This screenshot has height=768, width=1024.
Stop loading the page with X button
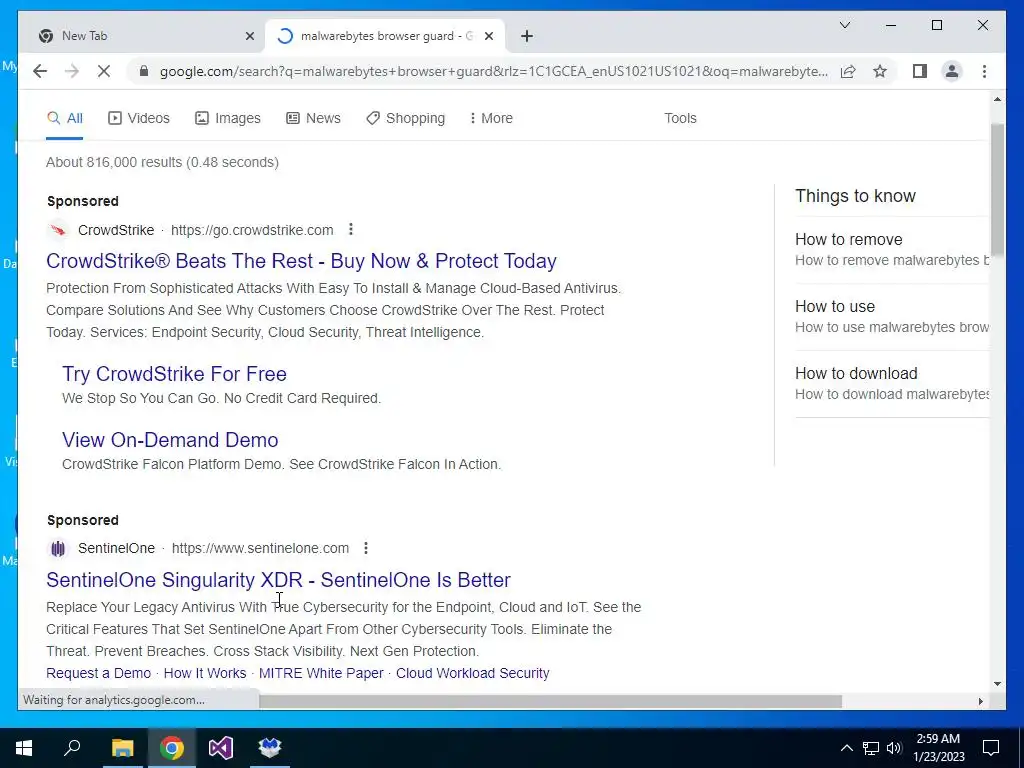(x=104, y=71)
